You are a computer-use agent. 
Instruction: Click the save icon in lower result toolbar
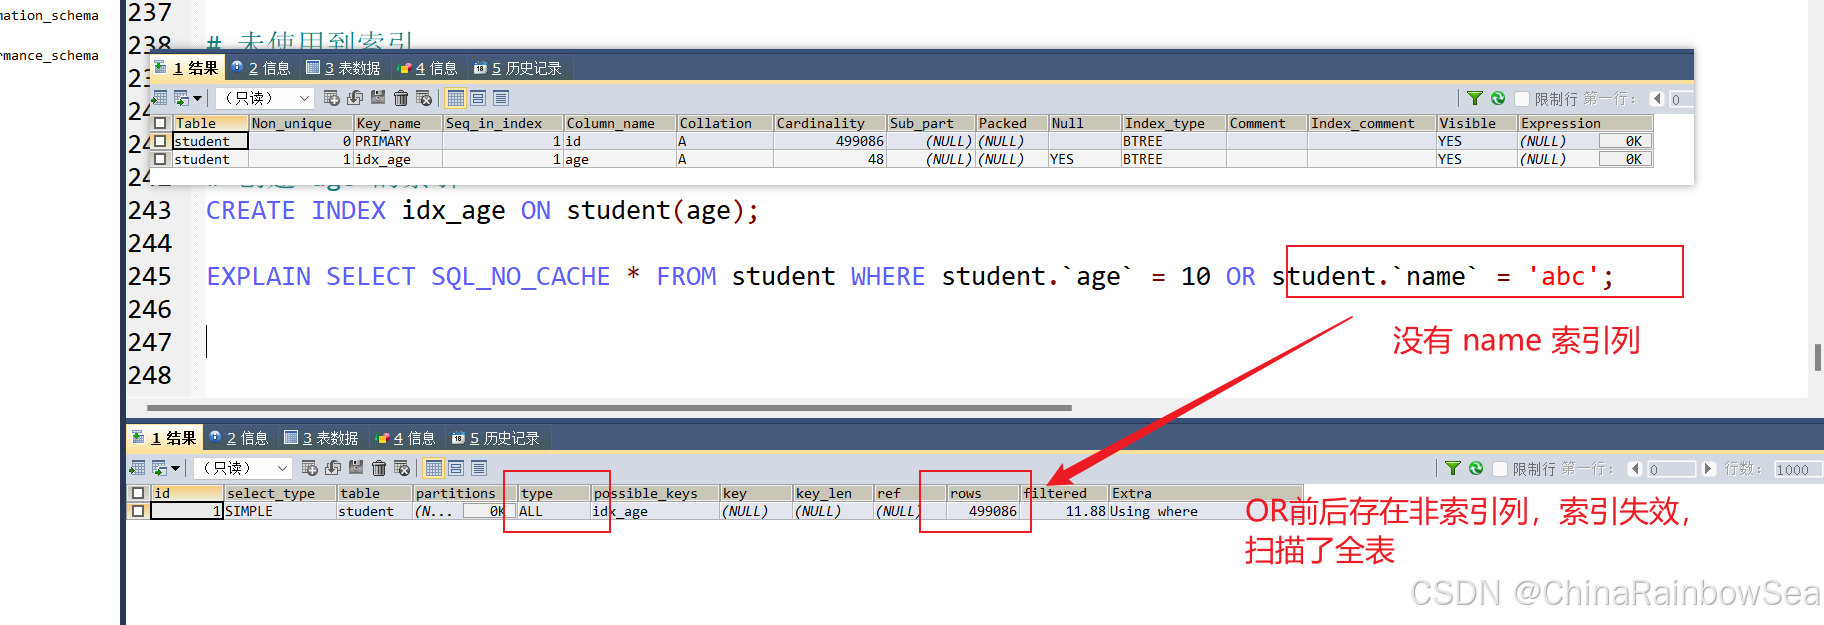[x=356, y=468]
